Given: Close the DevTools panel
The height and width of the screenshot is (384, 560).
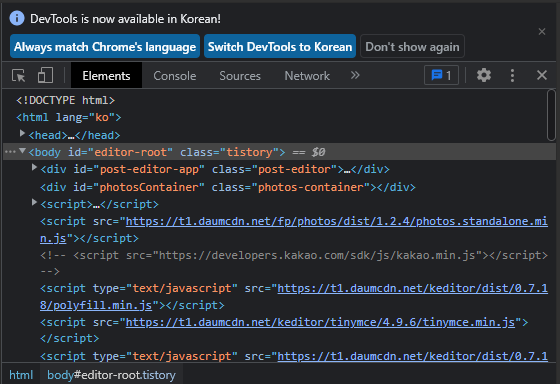Looking at the screenshot, I should tap(542, 75).
